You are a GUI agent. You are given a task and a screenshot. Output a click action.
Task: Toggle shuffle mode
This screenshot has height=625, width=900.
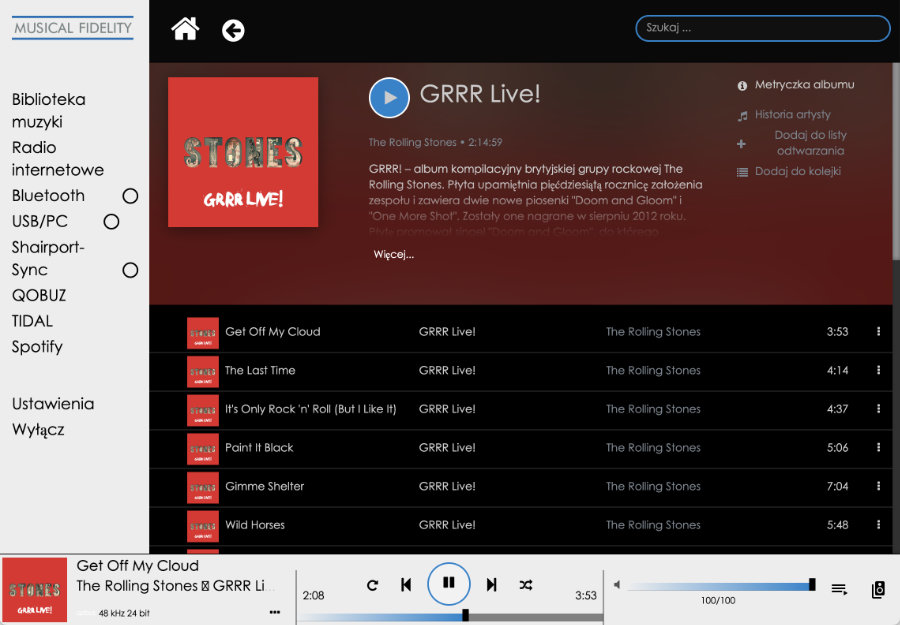[526, 585]
